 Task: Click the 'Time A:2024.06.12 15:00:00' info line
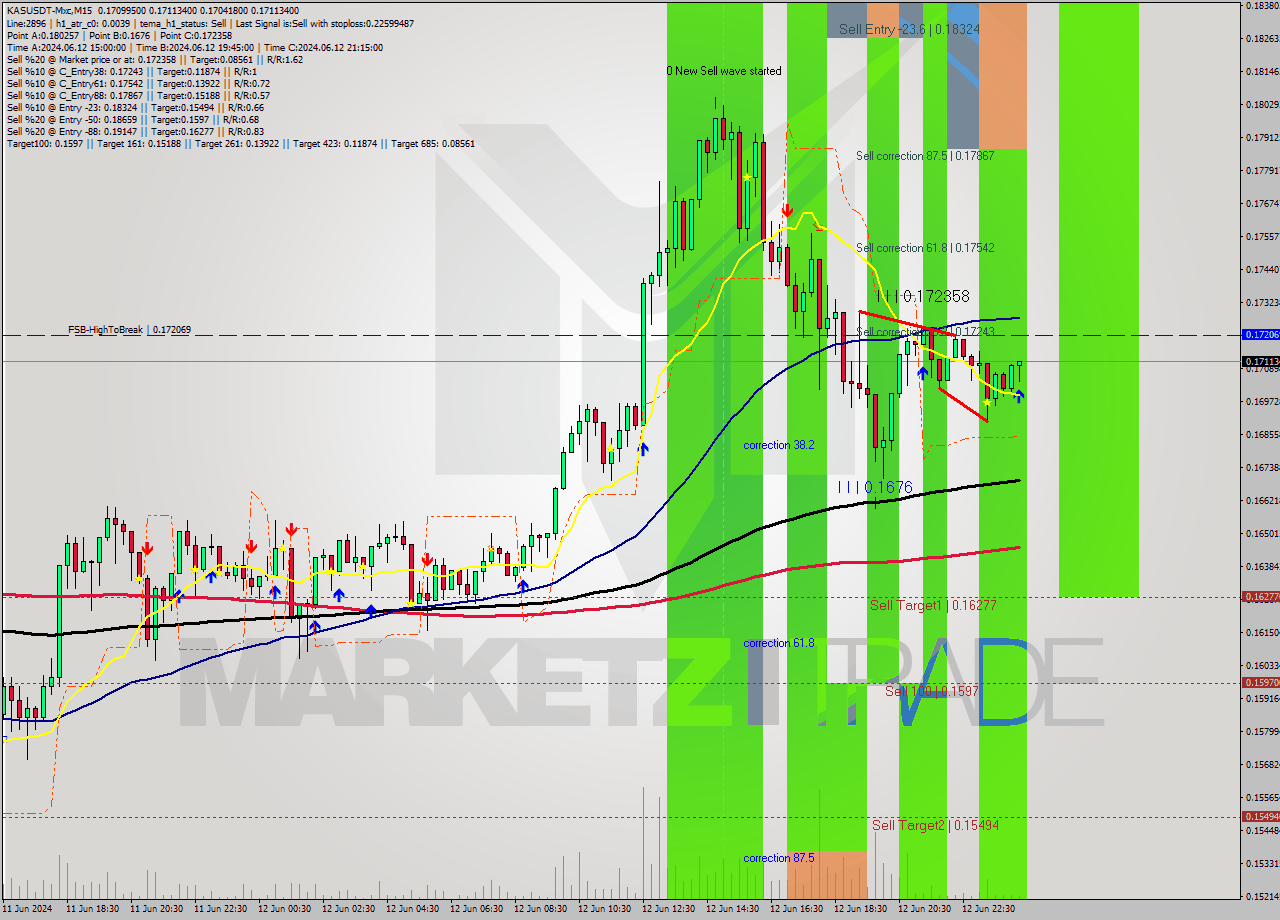click(x=194, y=47)
